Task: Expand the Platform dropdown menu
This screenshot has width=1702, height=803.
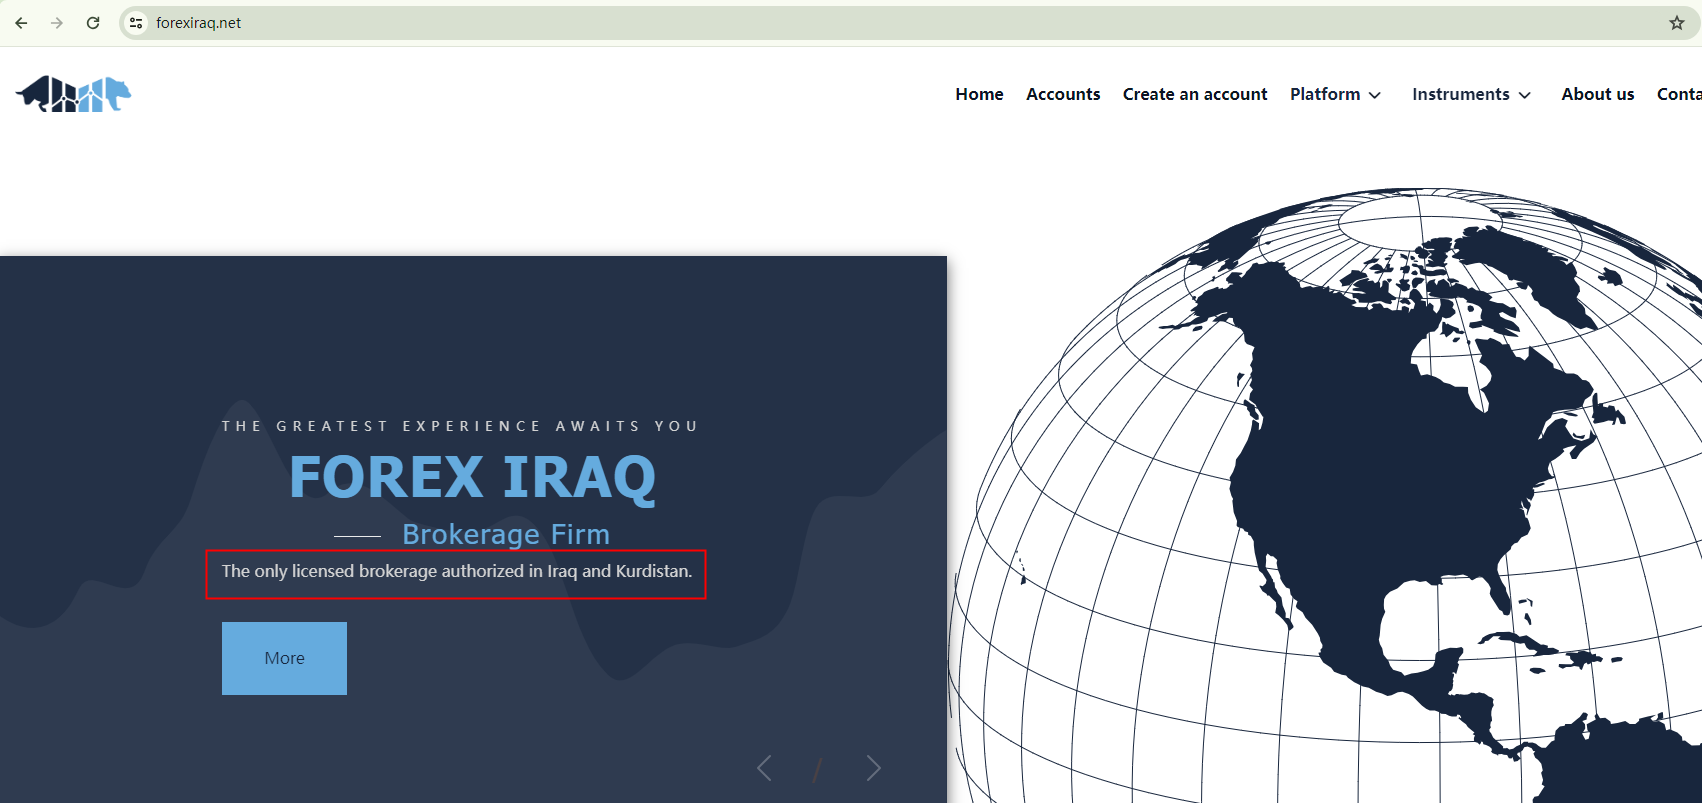Action: tap(1336, 94)
